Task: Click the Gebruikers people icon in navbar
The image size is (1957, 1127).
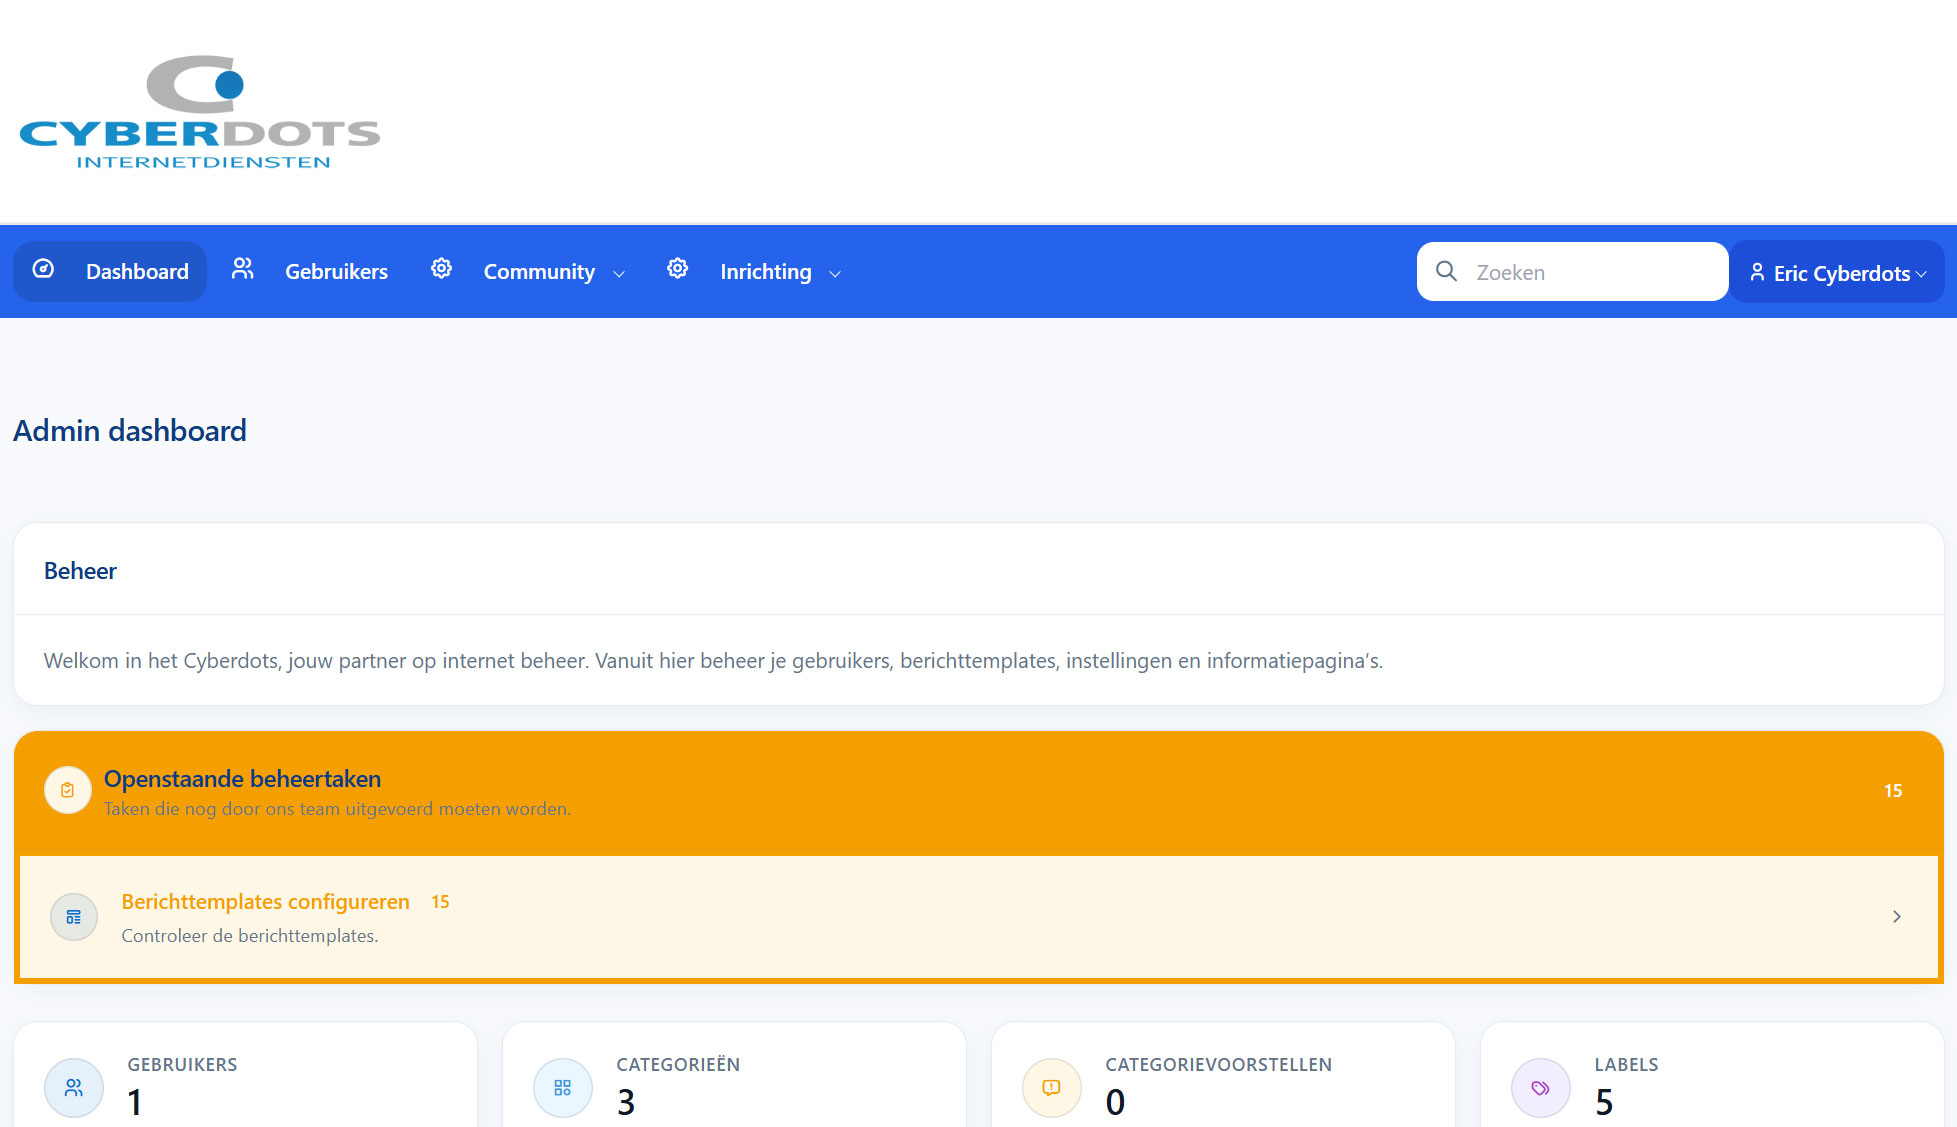Action: [x=243, y=269]
